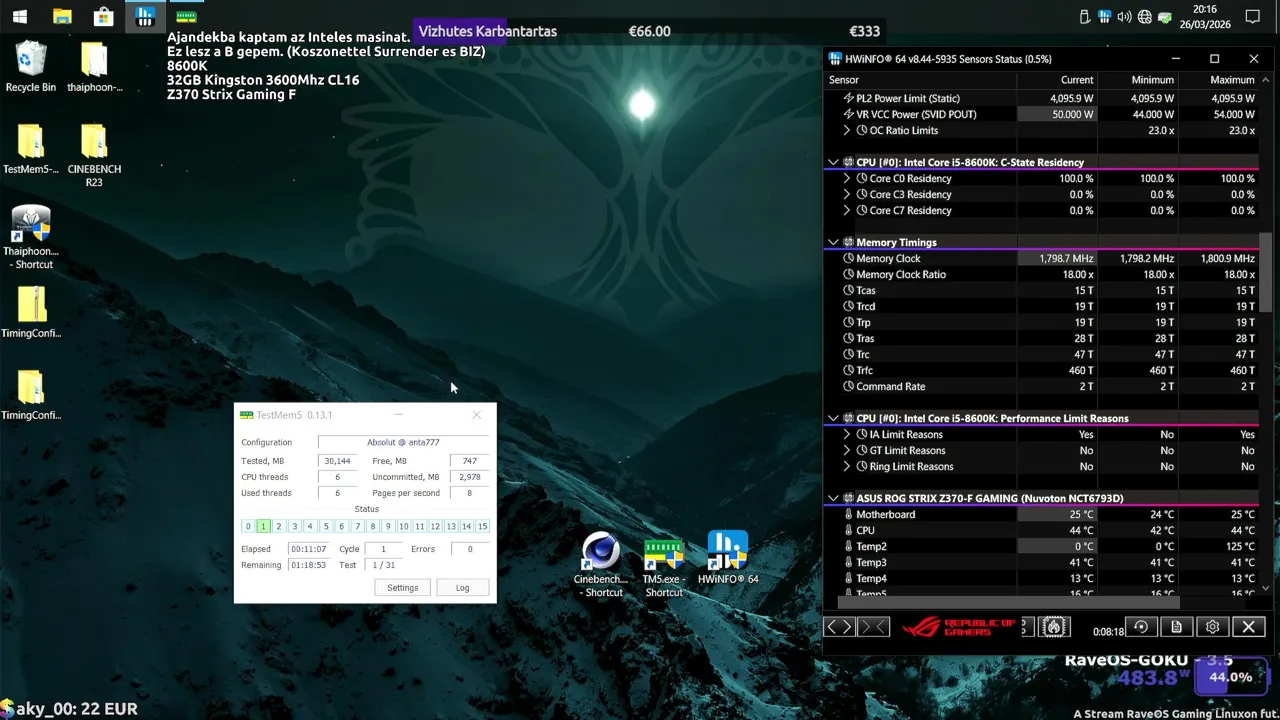Reset the HWiNFO sensor min/max clock button
The image size is (1280, 720).
coord(1141,627)
